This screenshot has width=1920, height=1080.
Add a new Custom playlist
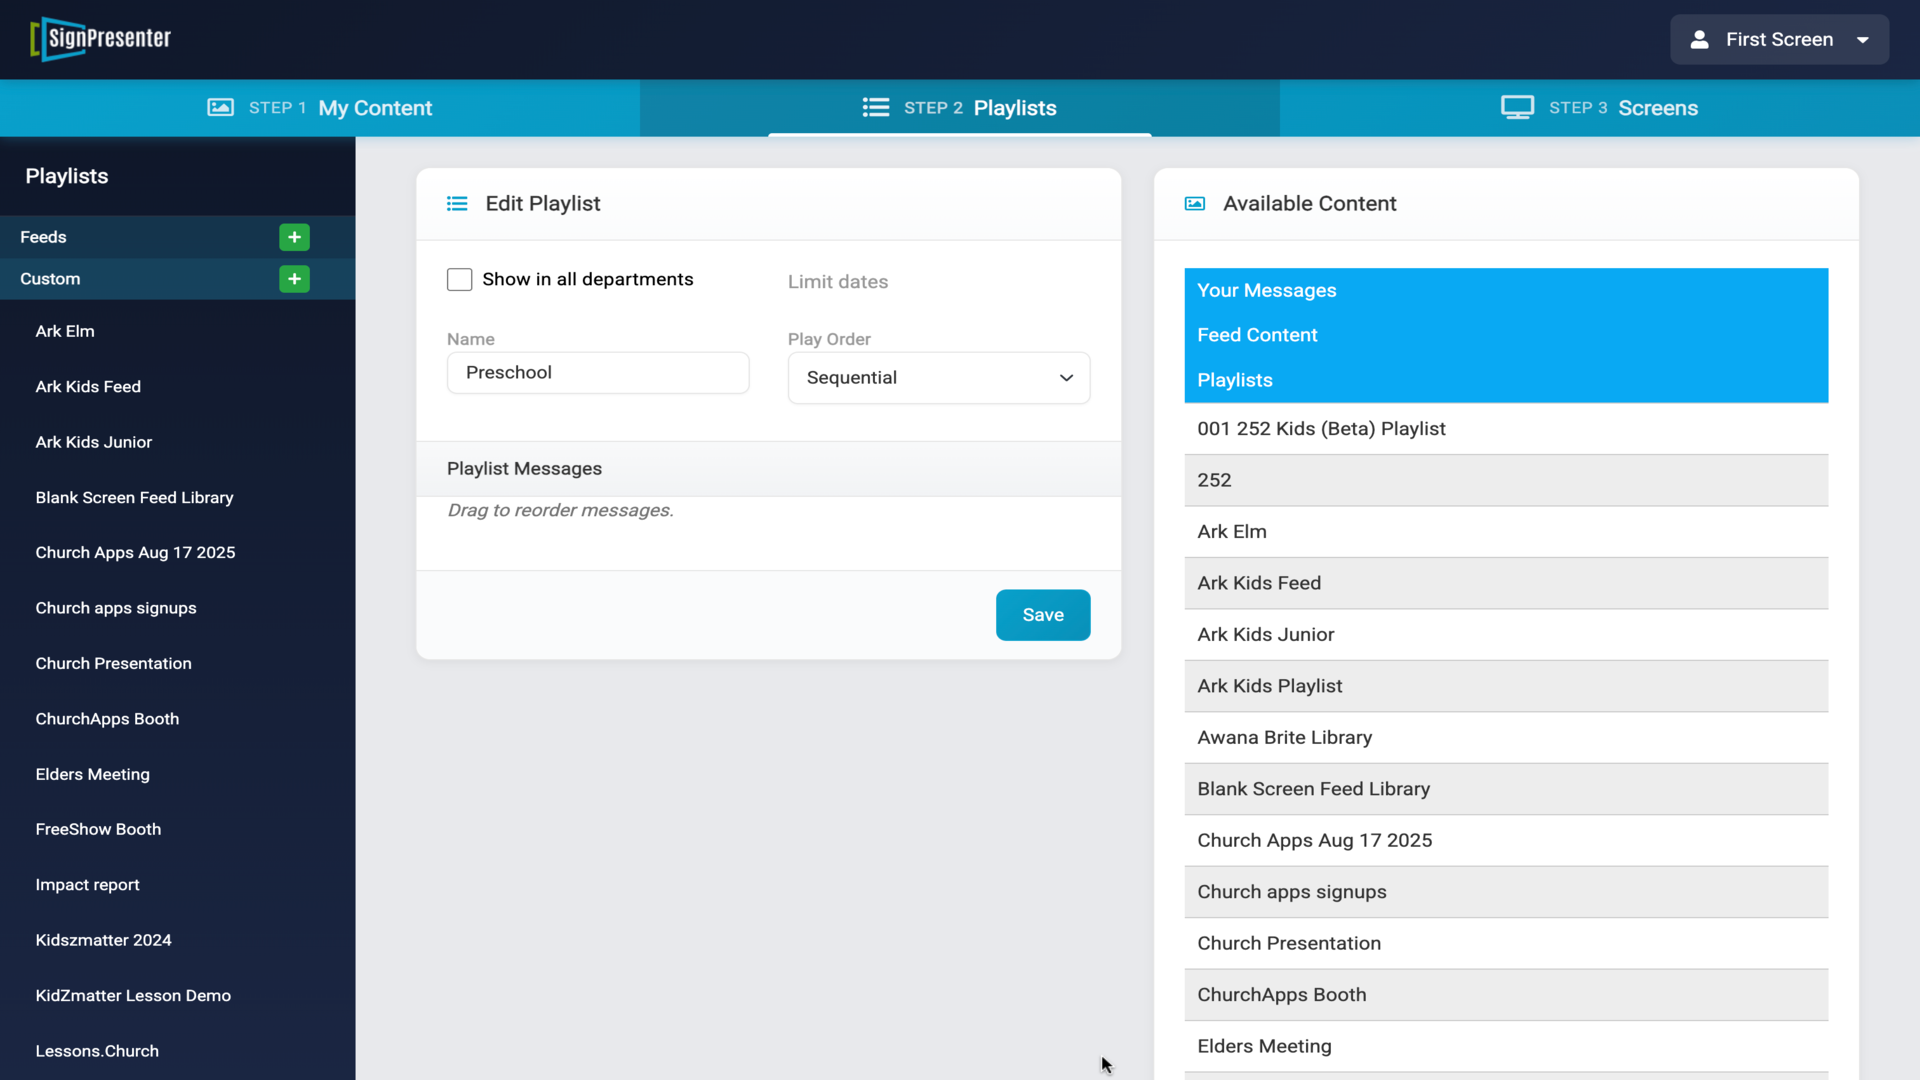[294, 279]
